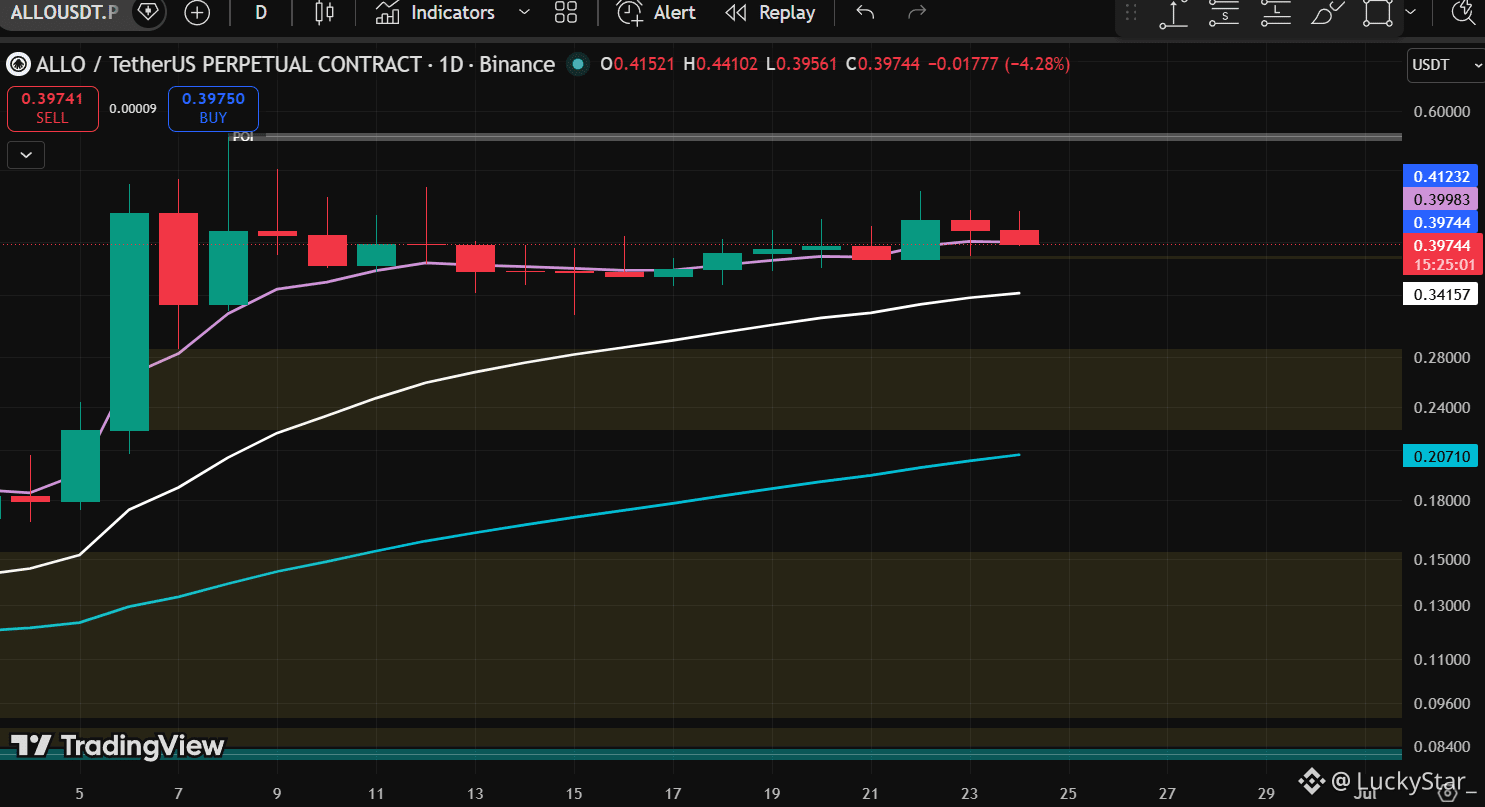1485x807 pixels.
Task: Click the low value L0.39561
Action: (x=803, y=65)
